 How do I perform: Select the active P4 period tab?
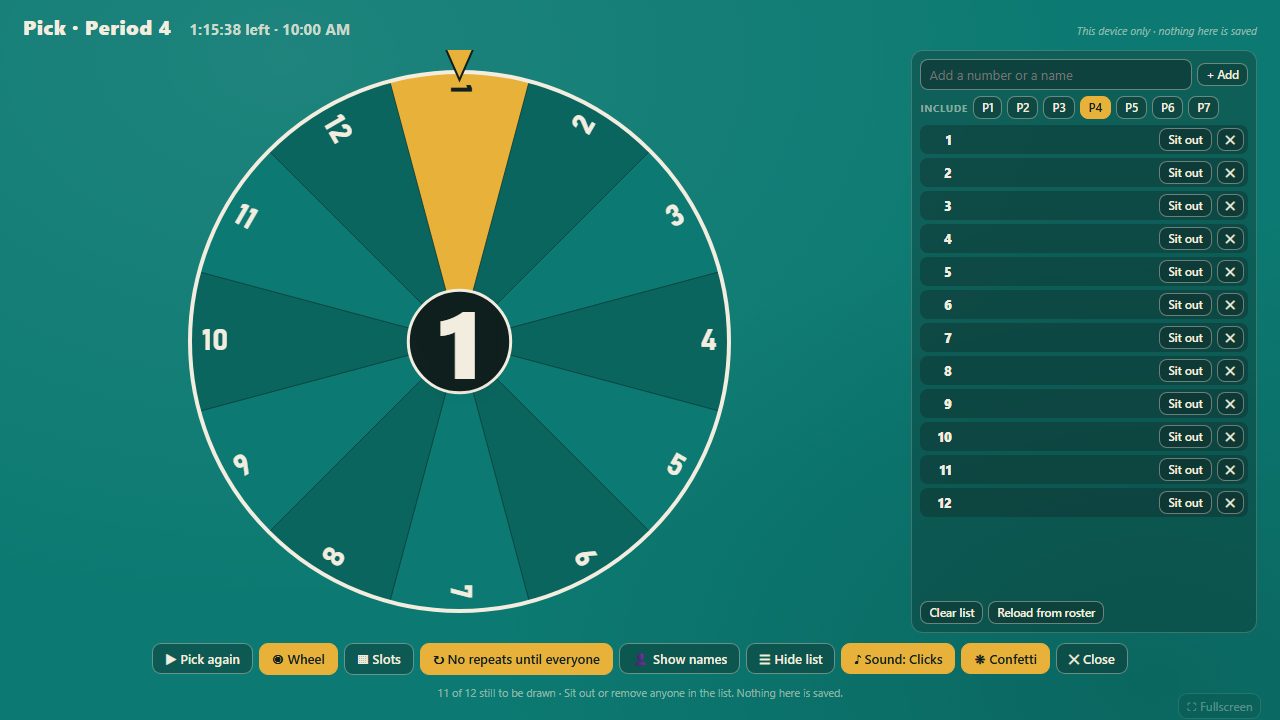pyautogui.click(x=1095, y=108)
